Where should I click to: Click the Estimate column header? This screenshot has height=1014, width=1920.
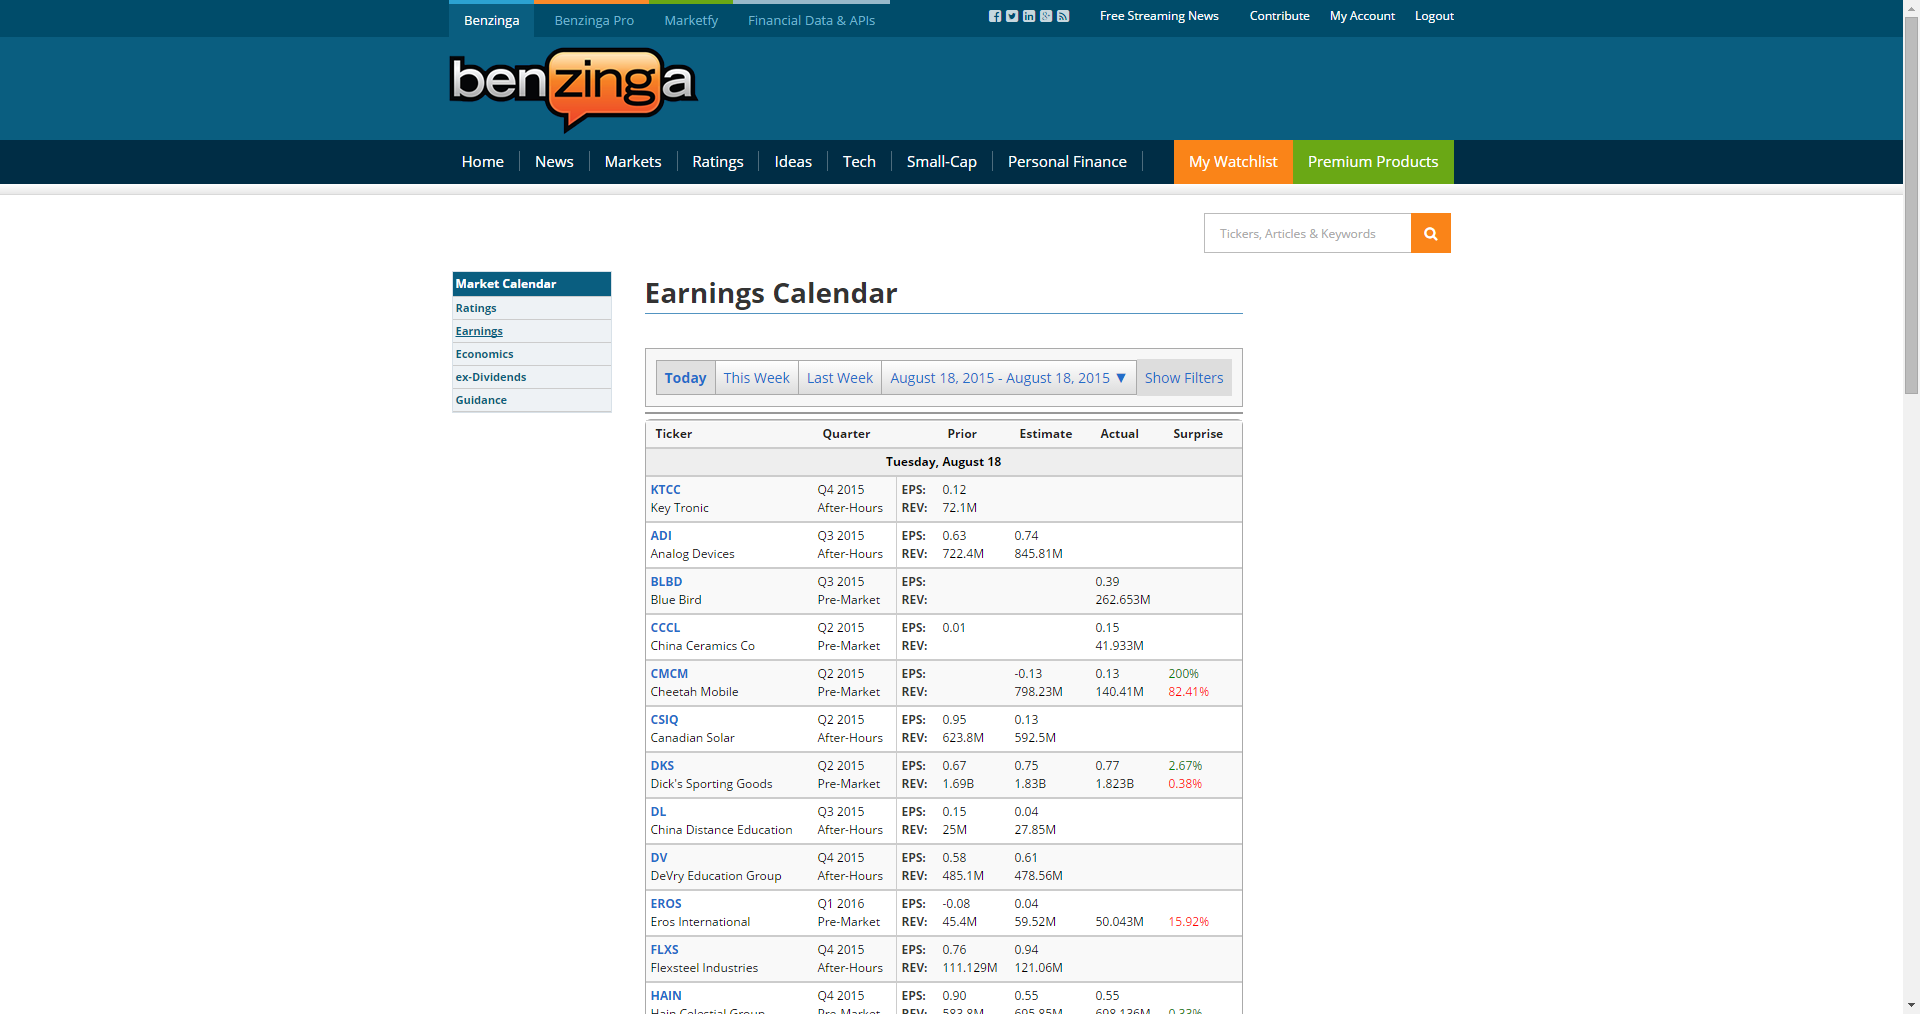1045,434
